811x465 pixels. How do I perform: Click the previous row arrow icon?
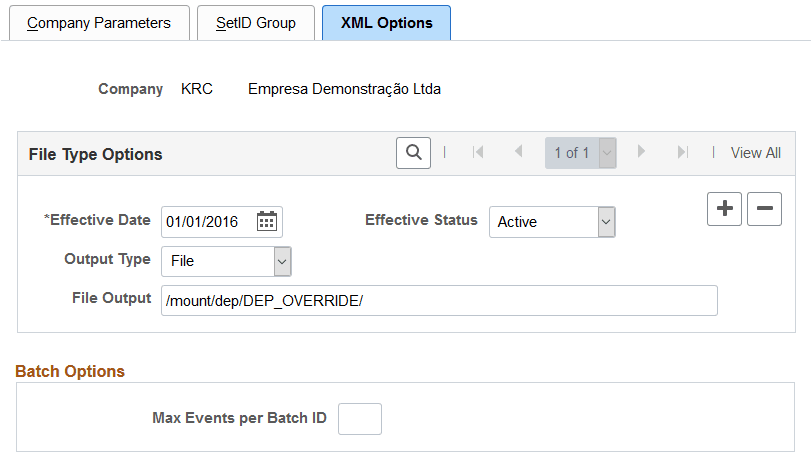[518, 153]
